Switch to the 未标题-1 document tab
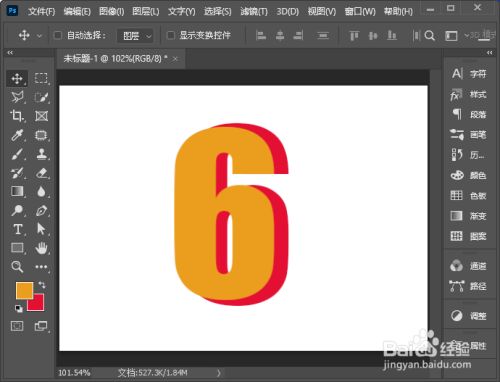Viewport: 500px width, 382px height. tap(116, 59)
